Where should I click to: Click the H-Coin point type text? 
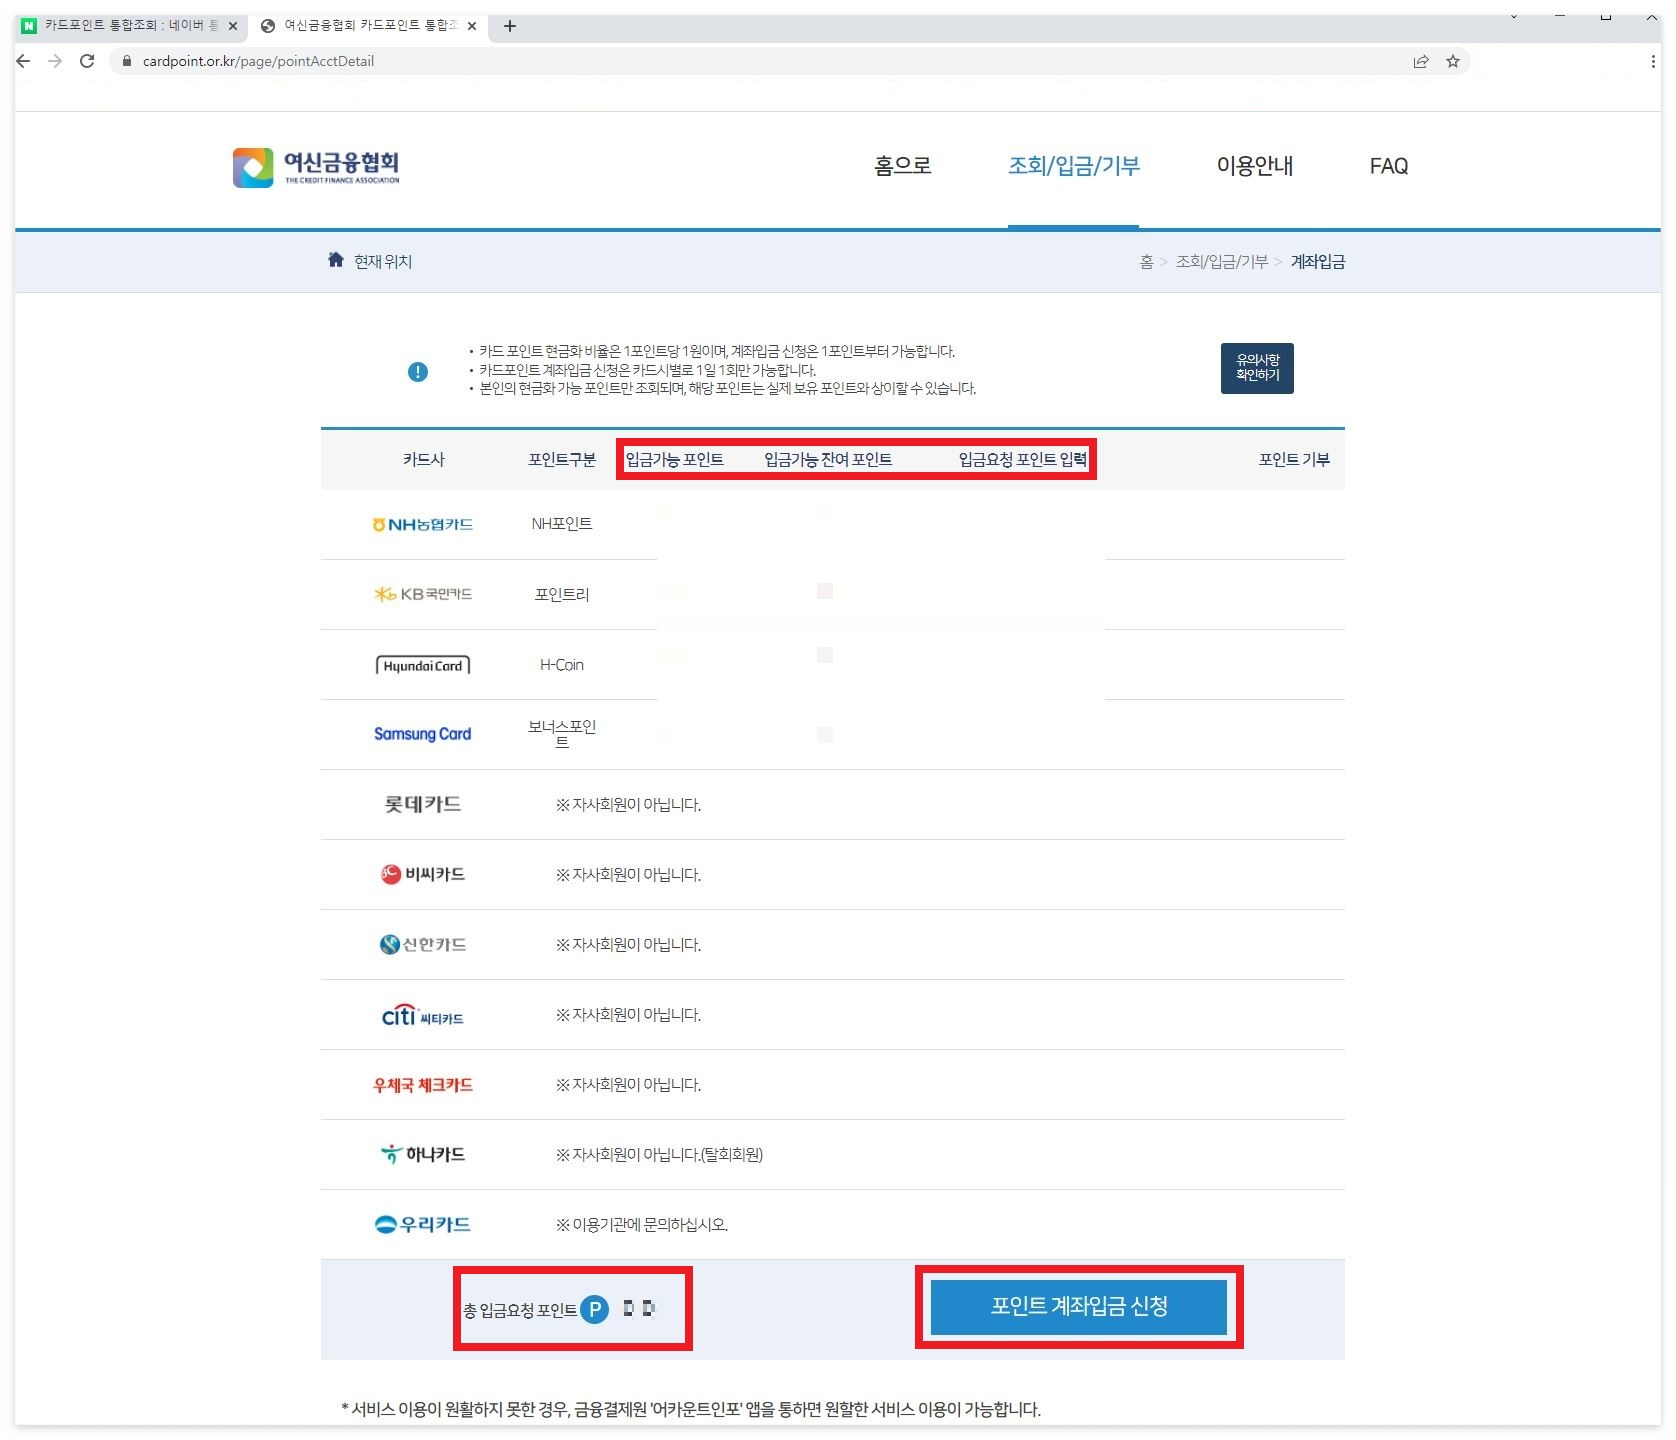562,665
